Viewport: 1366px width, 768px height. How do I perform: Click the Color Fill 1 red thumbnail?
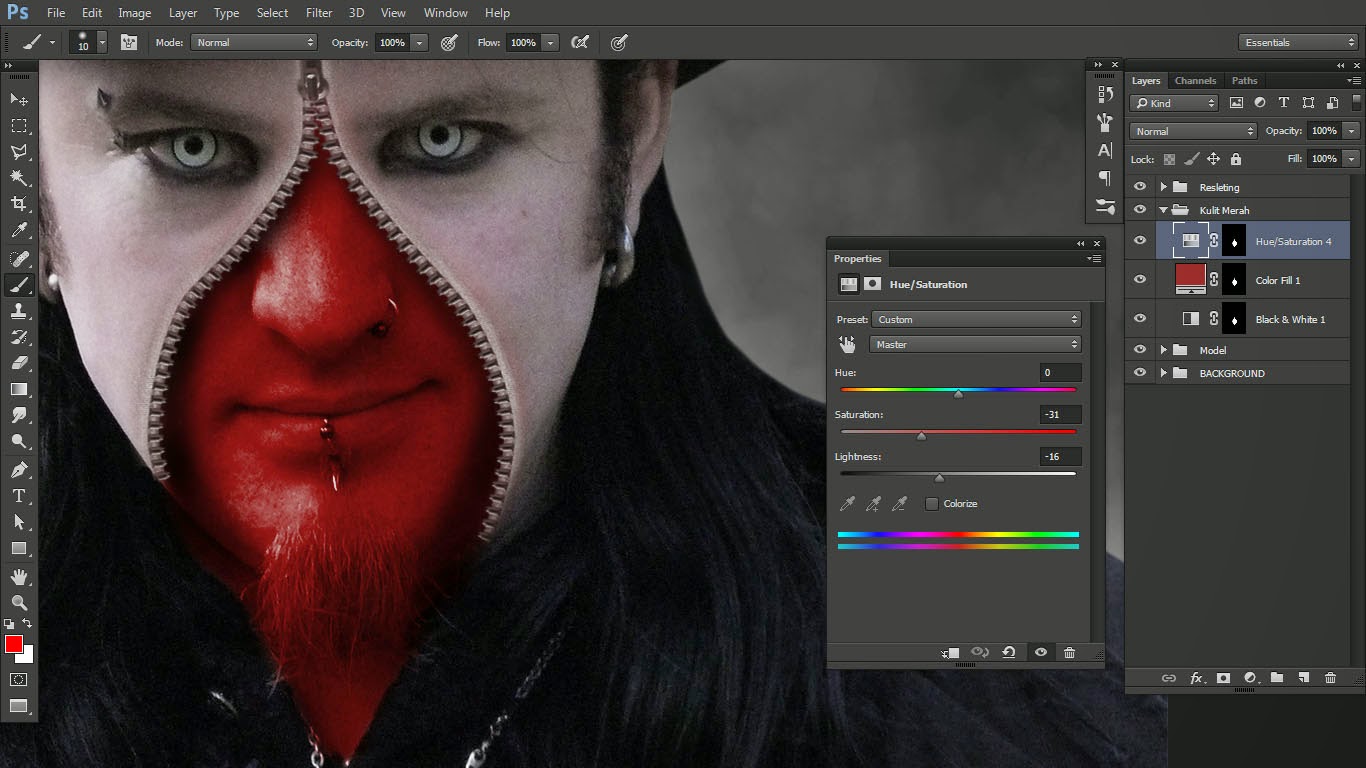pos(1190,280)
